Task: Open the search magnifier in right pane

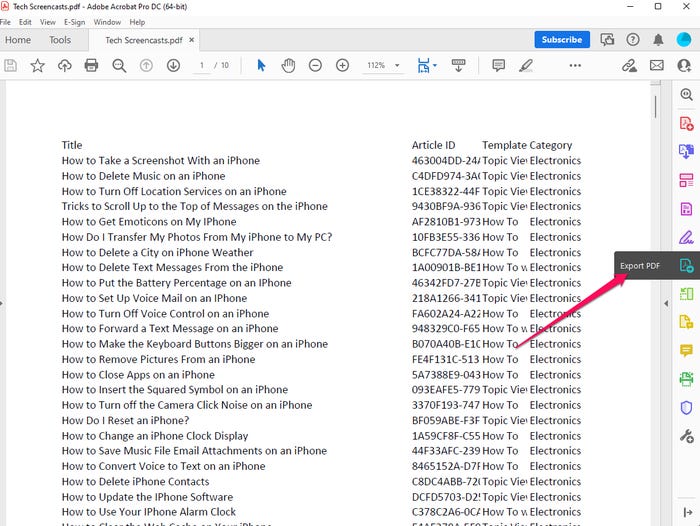Action: point(687,94)
